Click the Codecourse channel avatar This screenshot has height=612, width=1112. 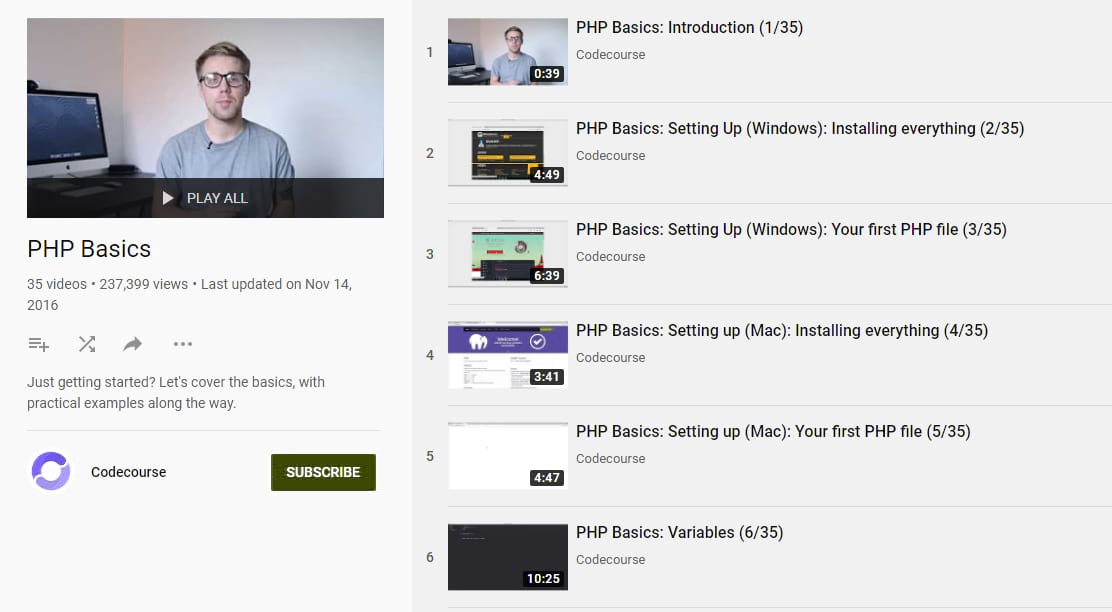[50, 471]
